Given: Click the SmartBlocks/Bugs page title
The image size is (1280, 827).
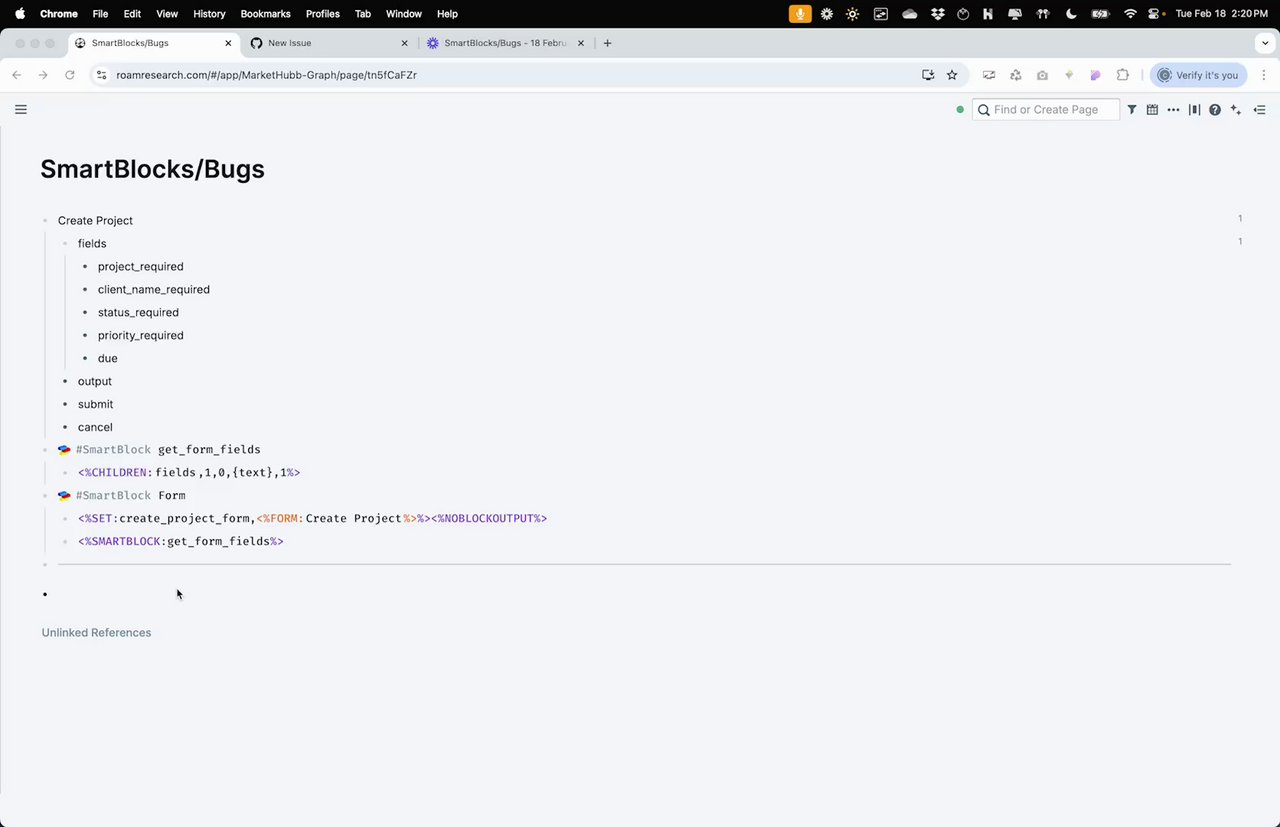Looking at the screenshot, I should [x=152, y=169].
